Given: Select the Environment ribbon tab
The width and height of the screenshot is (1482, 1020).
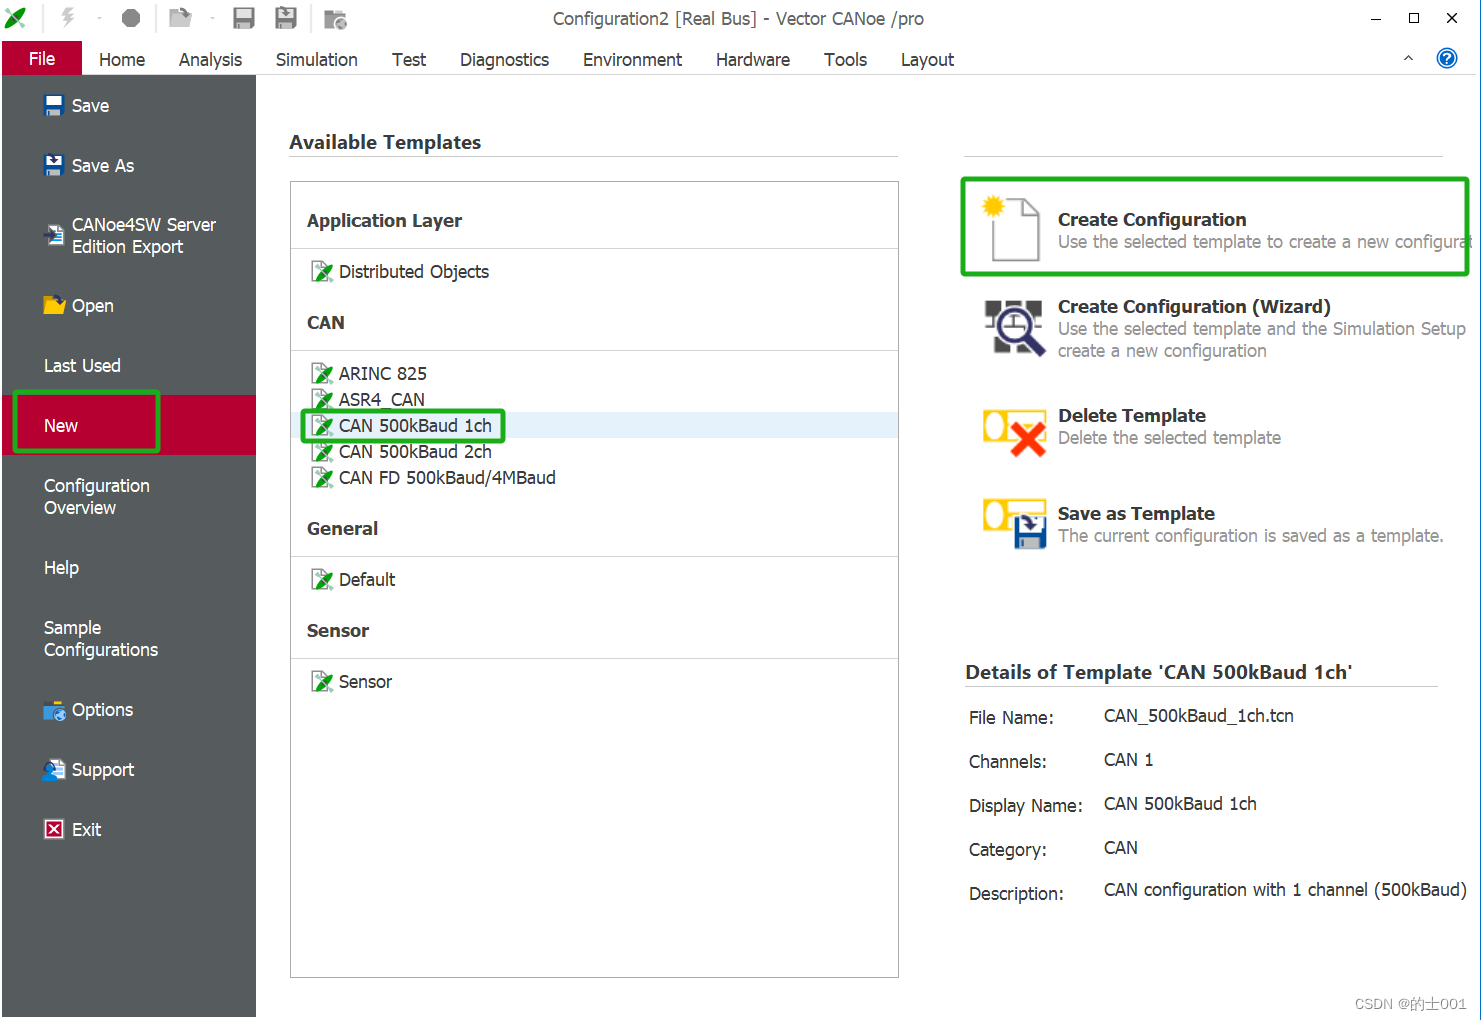Looking at the screenshot, I should pyautogui.click(x=632, y=60).
